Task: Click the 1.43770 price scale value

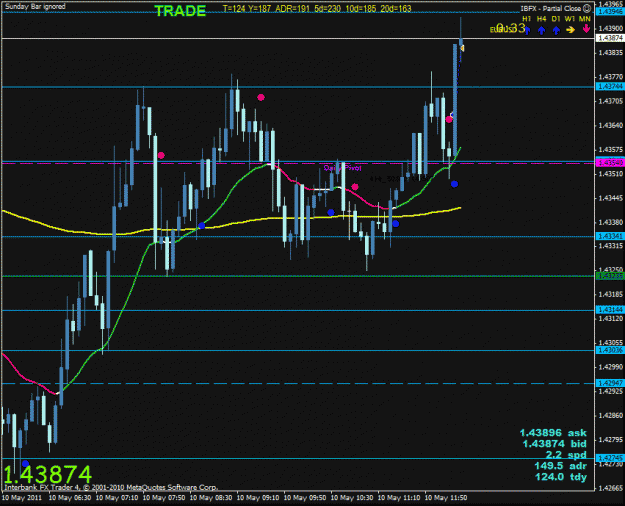Action: pyautogui.click(x=611, y=77)
